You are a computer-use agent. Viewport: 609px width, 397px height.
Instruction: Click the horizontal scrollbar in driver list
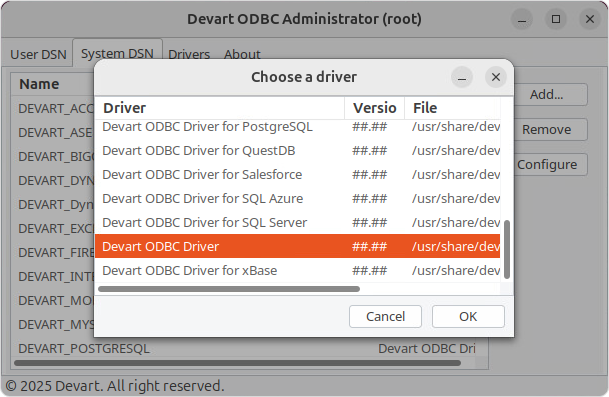click(229, 289)
